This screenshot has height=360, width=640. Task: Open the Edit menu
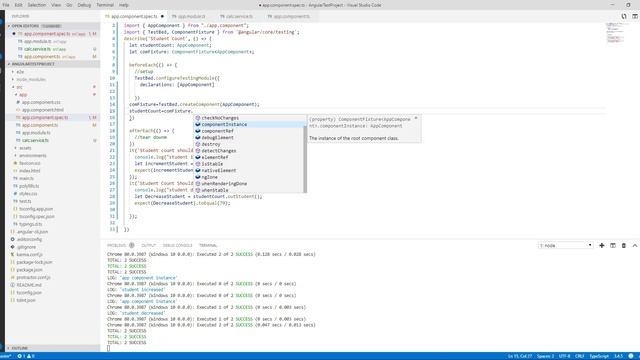click(19, 5)
